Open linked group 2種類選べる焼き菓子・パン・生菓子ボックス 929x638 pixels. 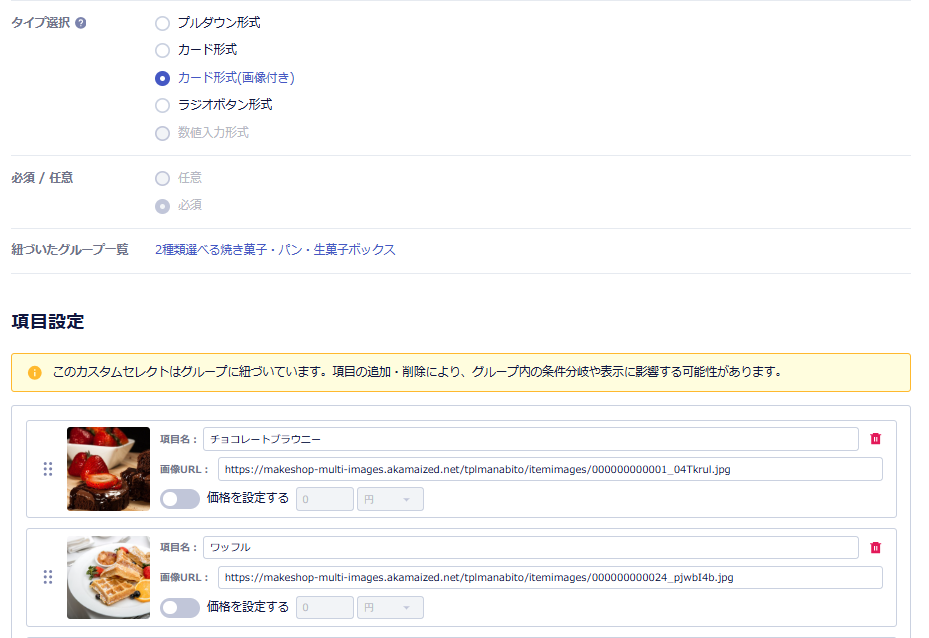coord(275,250)
